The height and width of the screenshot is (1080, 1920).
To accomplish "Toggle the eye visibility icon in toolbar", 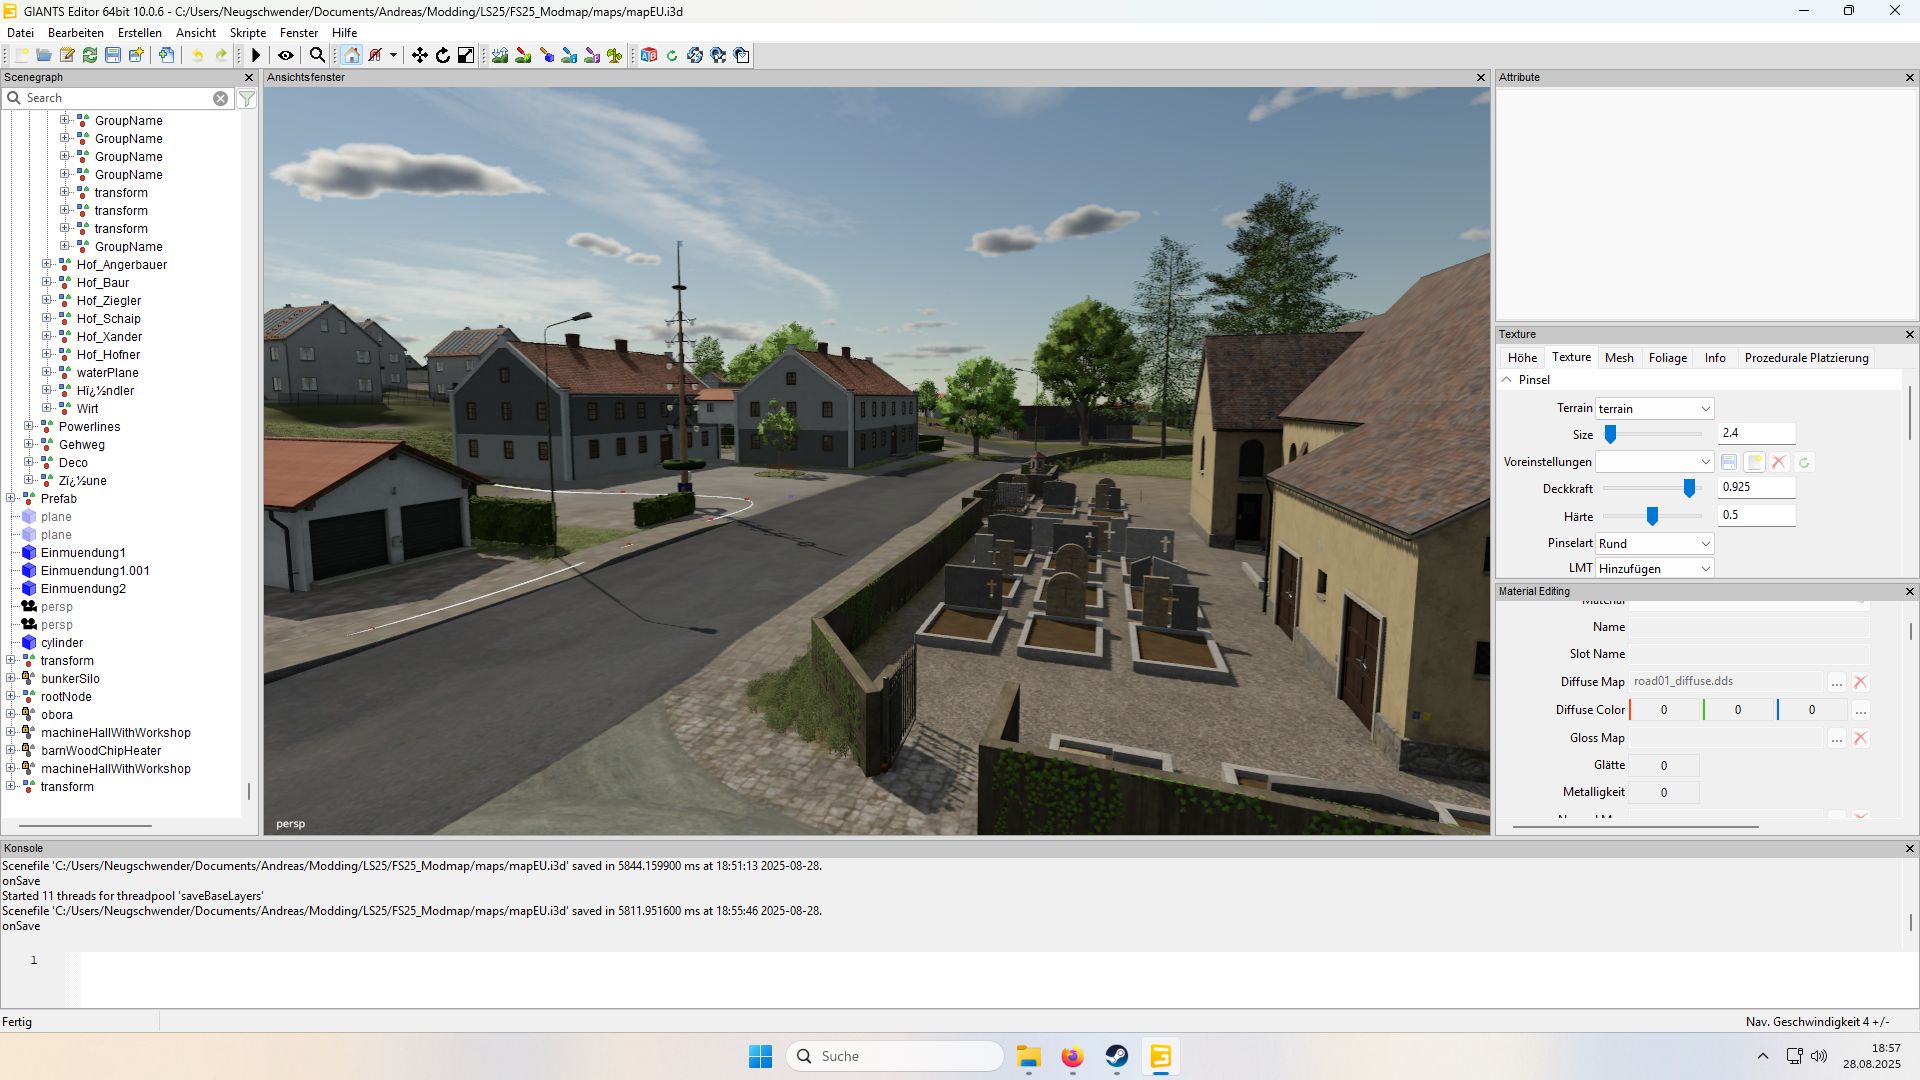I will tap(286, 55).
